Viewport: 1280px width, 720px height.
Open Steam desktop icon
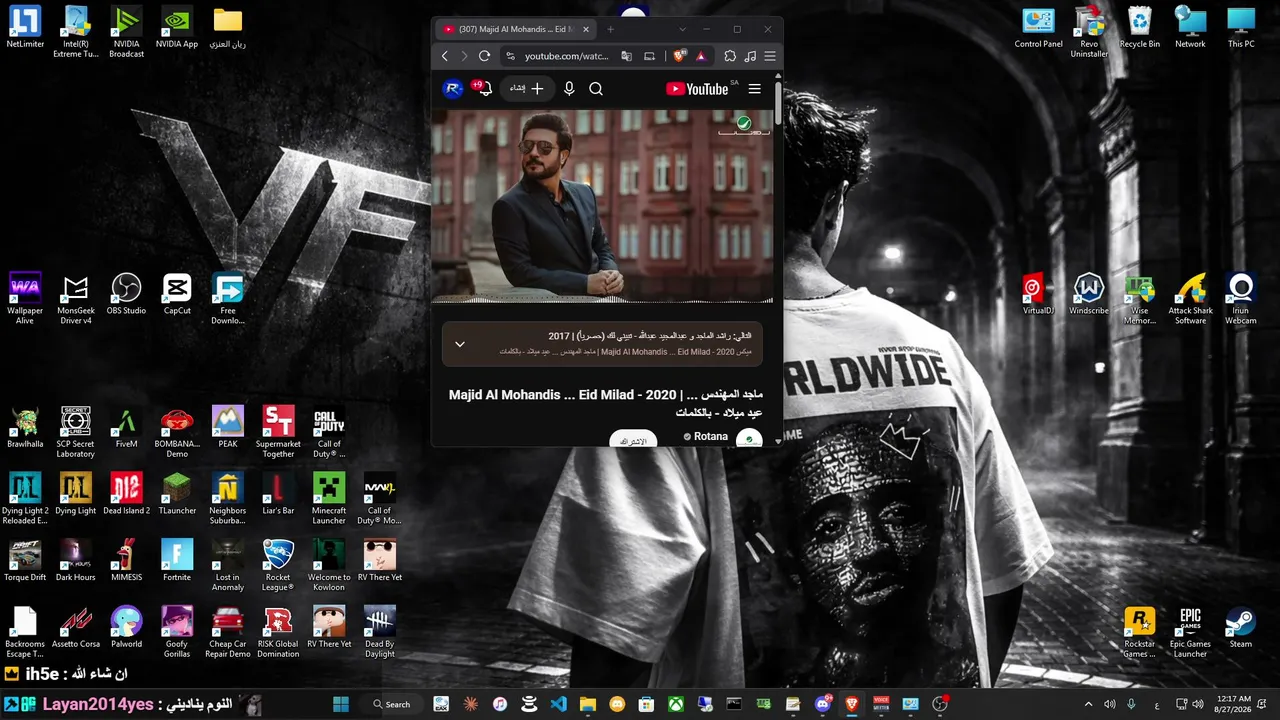[1241, 627]
